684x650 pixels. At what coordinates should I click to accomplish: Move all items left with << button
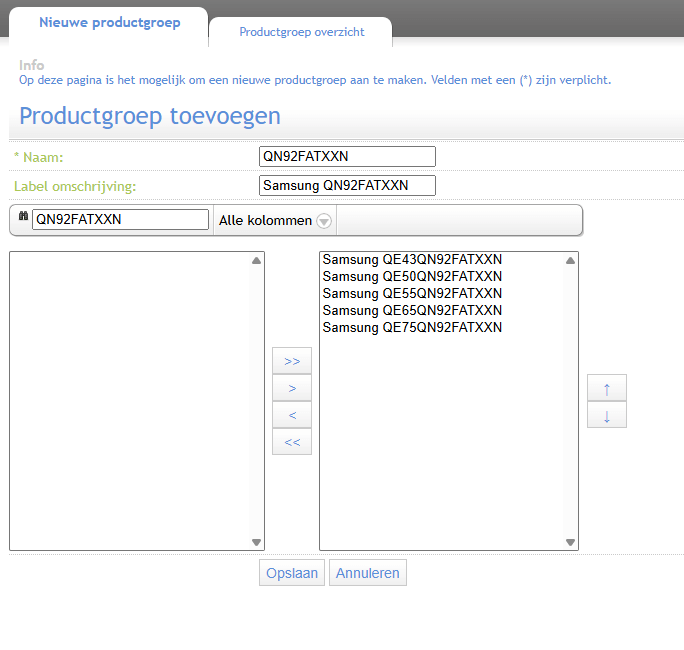tap(292, 441)
